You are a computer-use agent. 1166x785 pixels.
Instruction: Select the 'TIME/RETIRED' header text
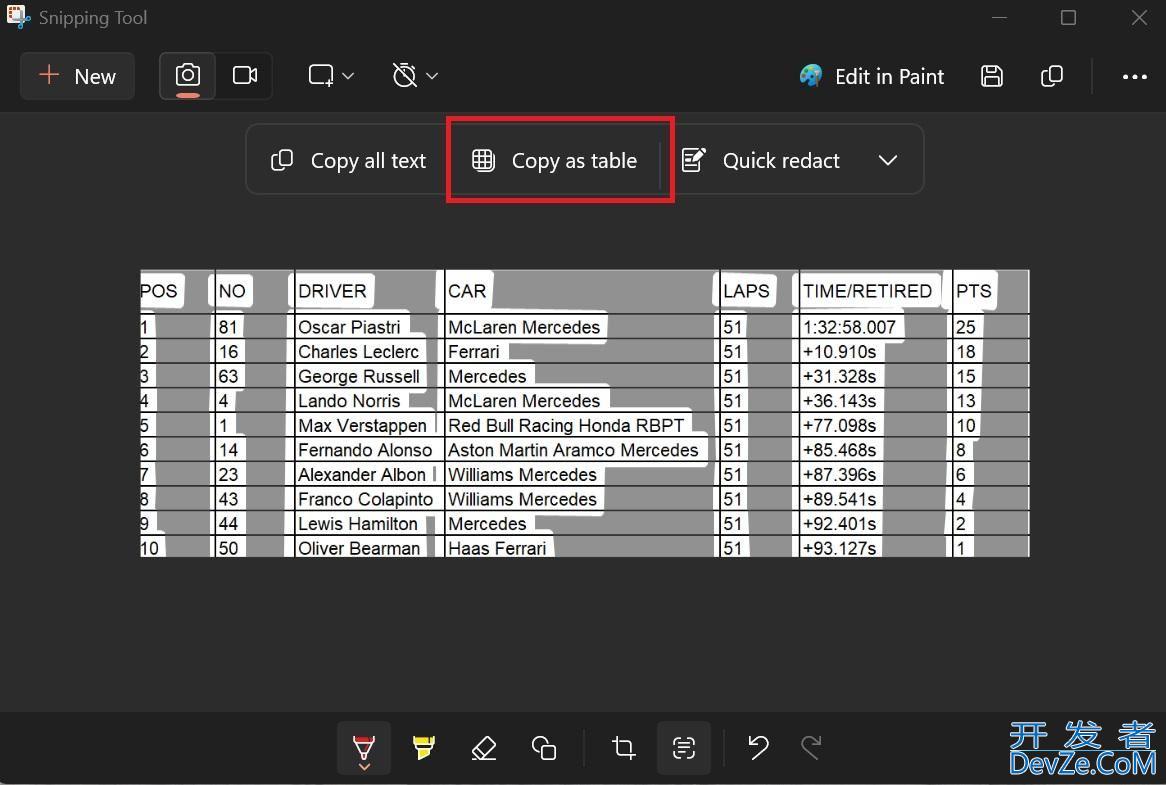pyautogui.click(x=867, y=291)
